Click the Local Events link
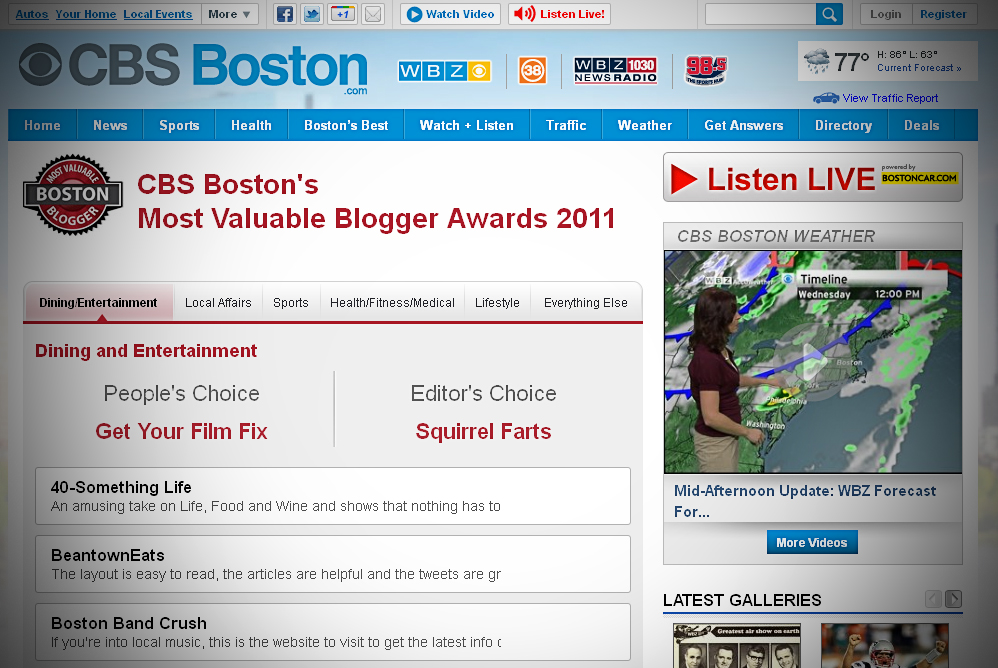998x668 pixels. click(x=158, y=14)
